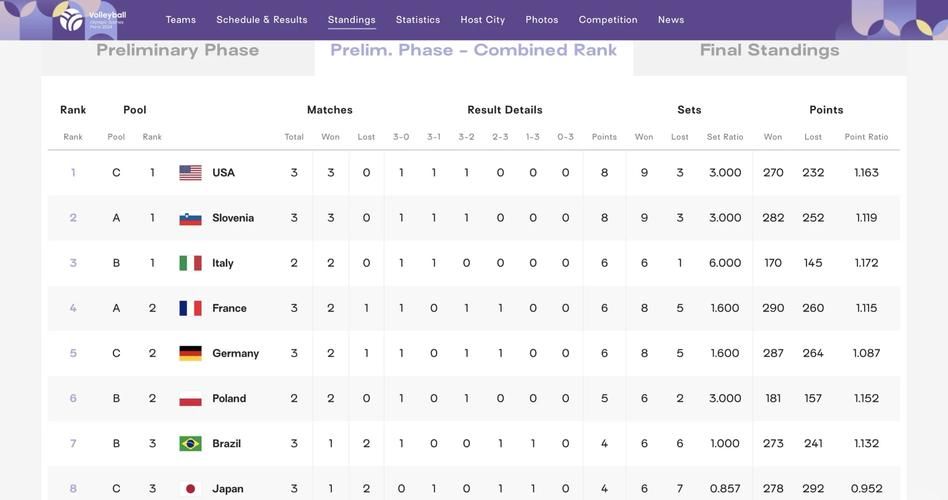
Task: Go to the Statistics page
Action: tap(418, 20)
